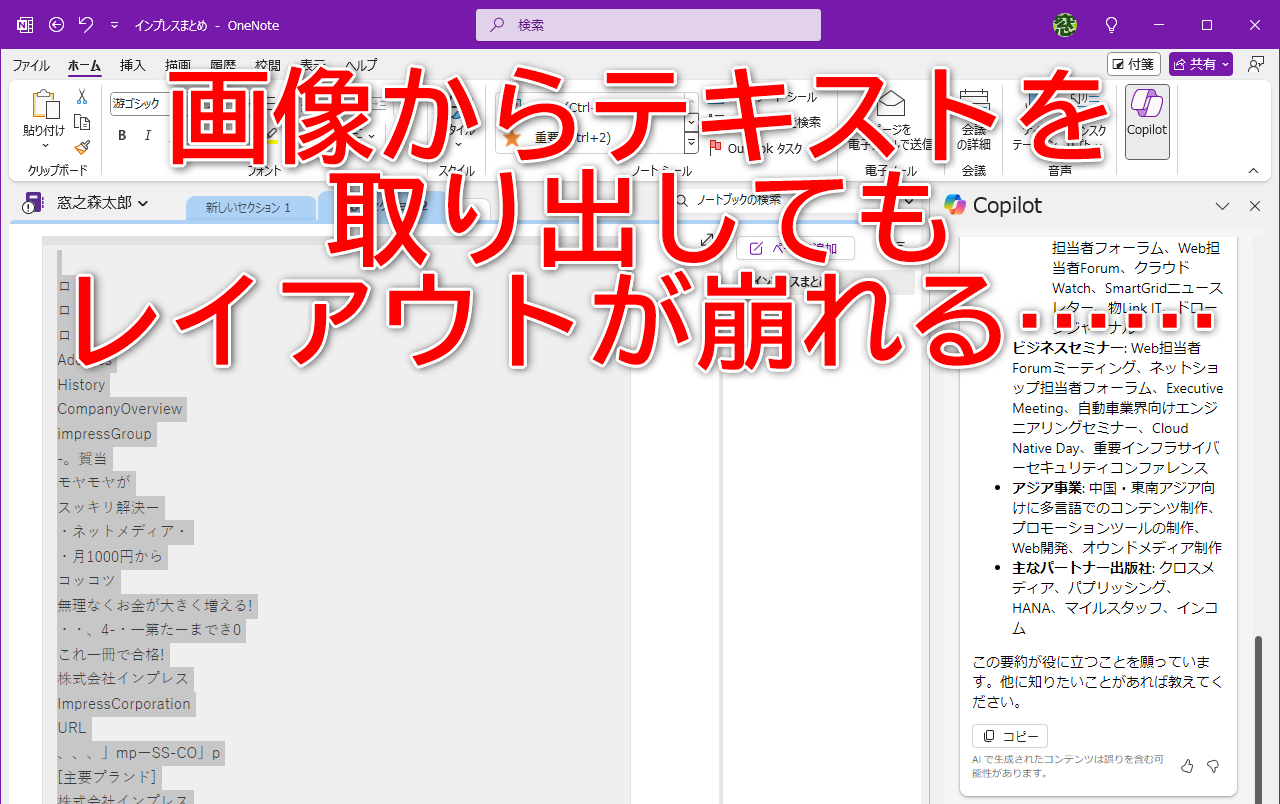Switch to the 挿入 ribbon tab
Viewport: 1280px width, 804px height.
tap(133, 65)
